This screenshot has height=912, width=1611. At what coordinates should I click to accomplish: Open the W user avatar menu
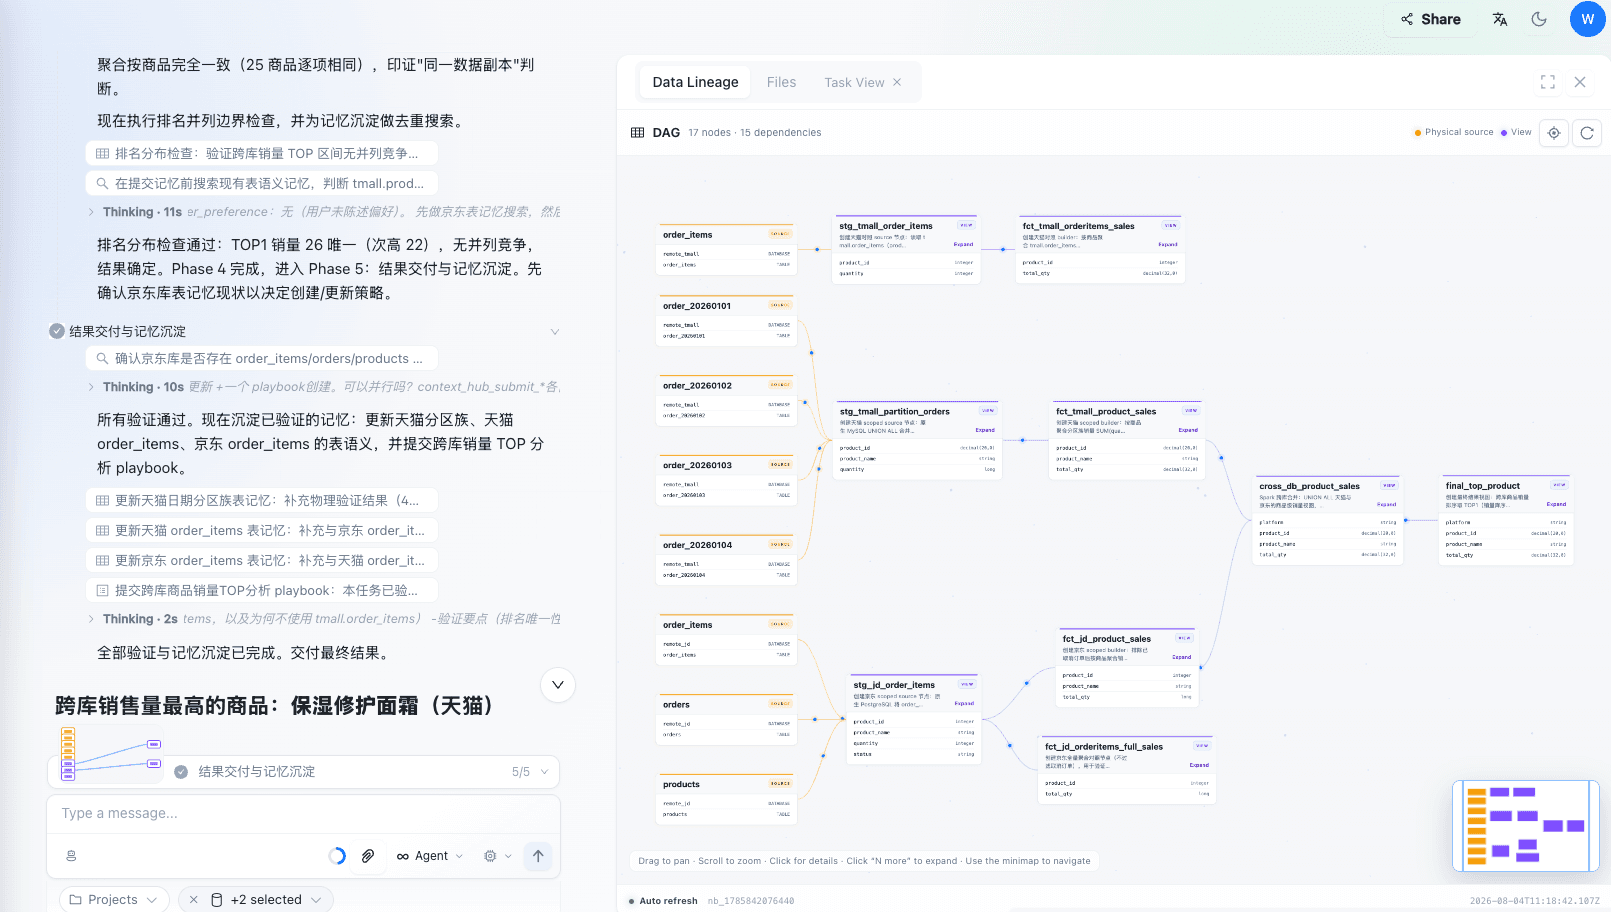1587,19
